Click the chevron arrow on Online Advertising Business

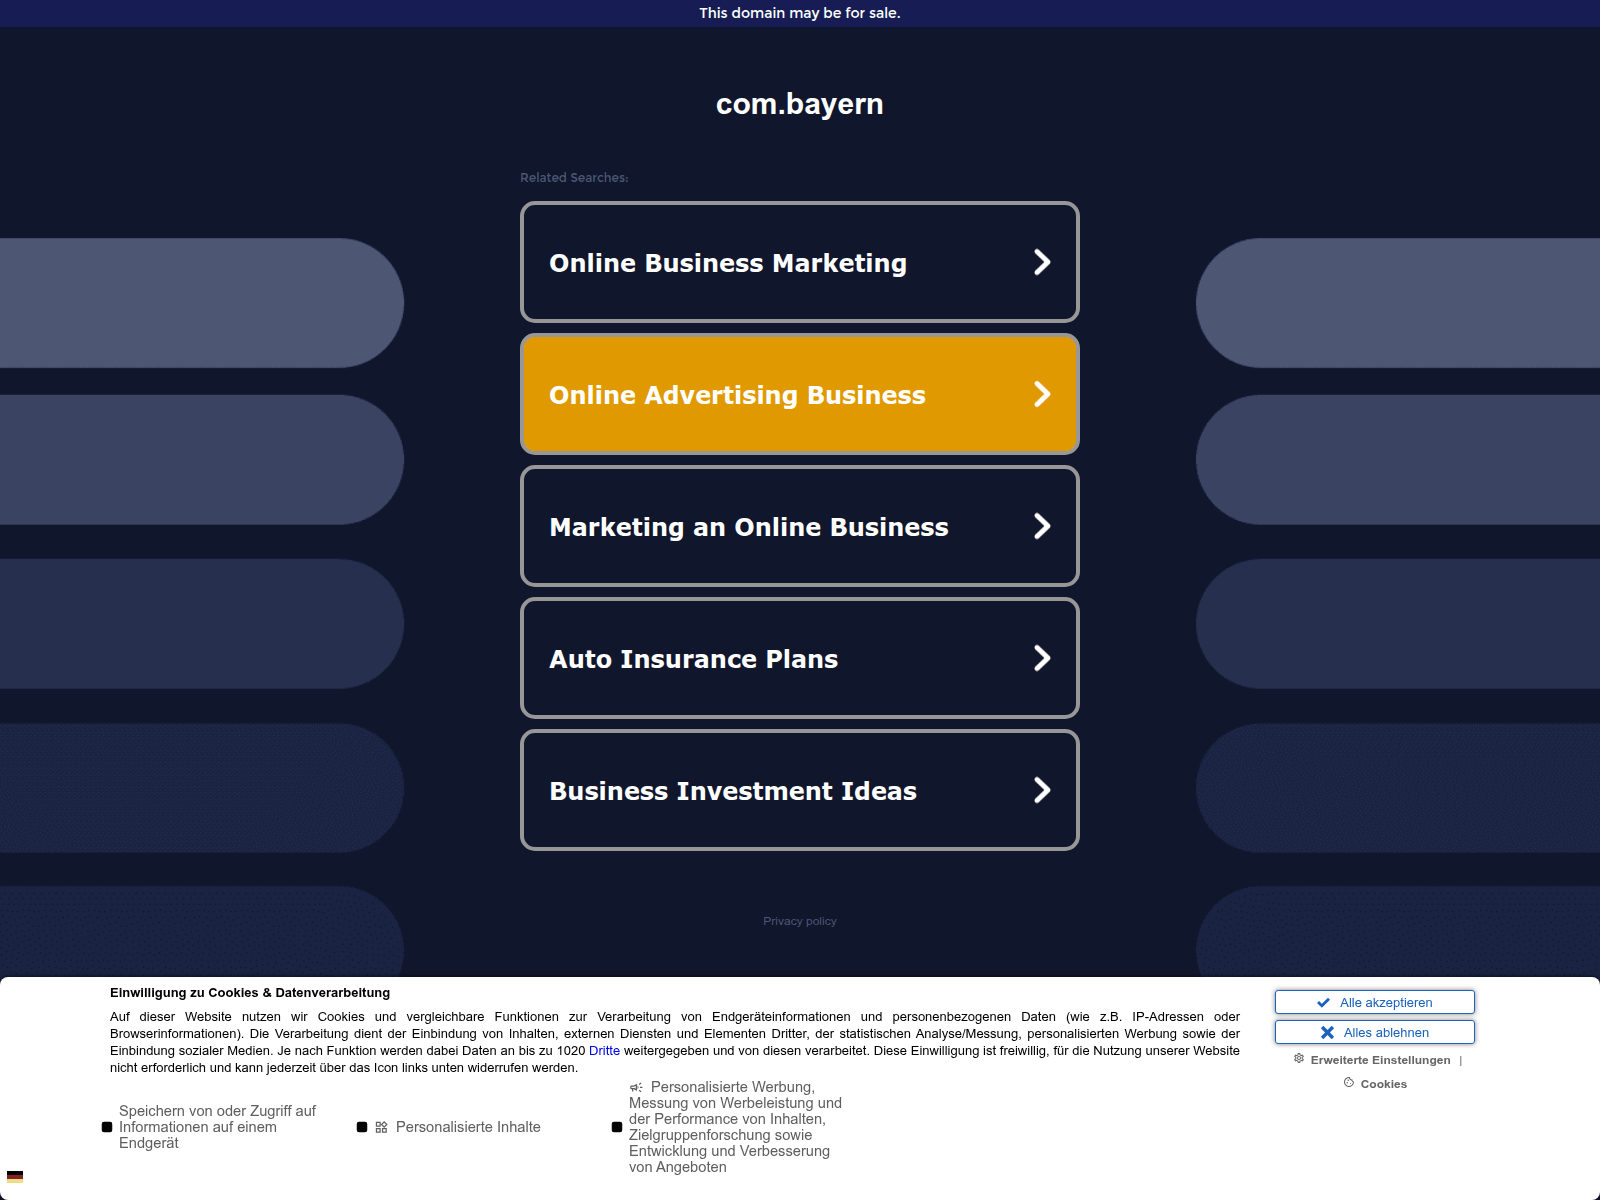(x=1042, y=394)
